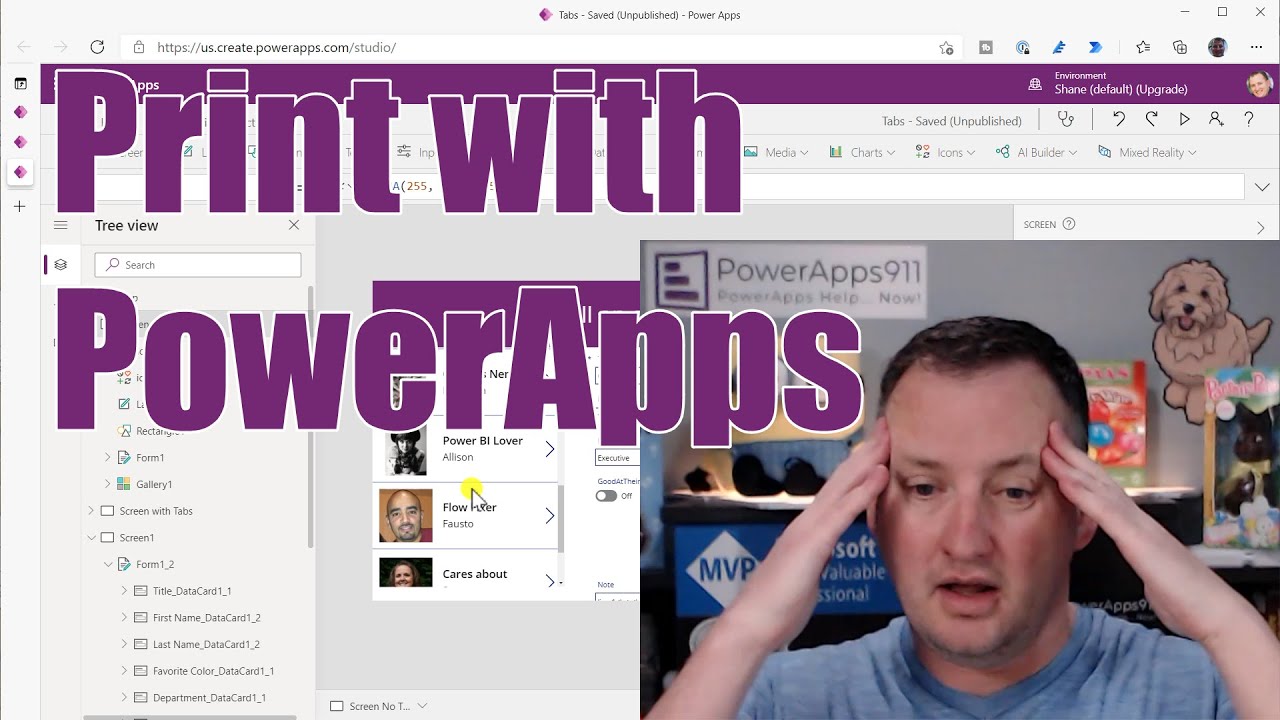Open the top vertical tabs panel icon

19,84
